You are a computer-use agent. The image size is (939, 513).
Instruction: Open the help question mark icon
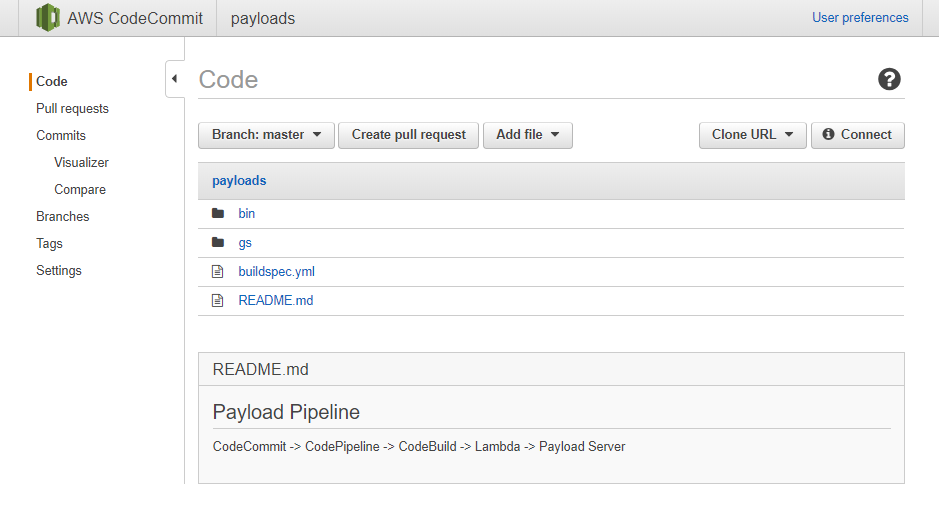coord(889,79)
